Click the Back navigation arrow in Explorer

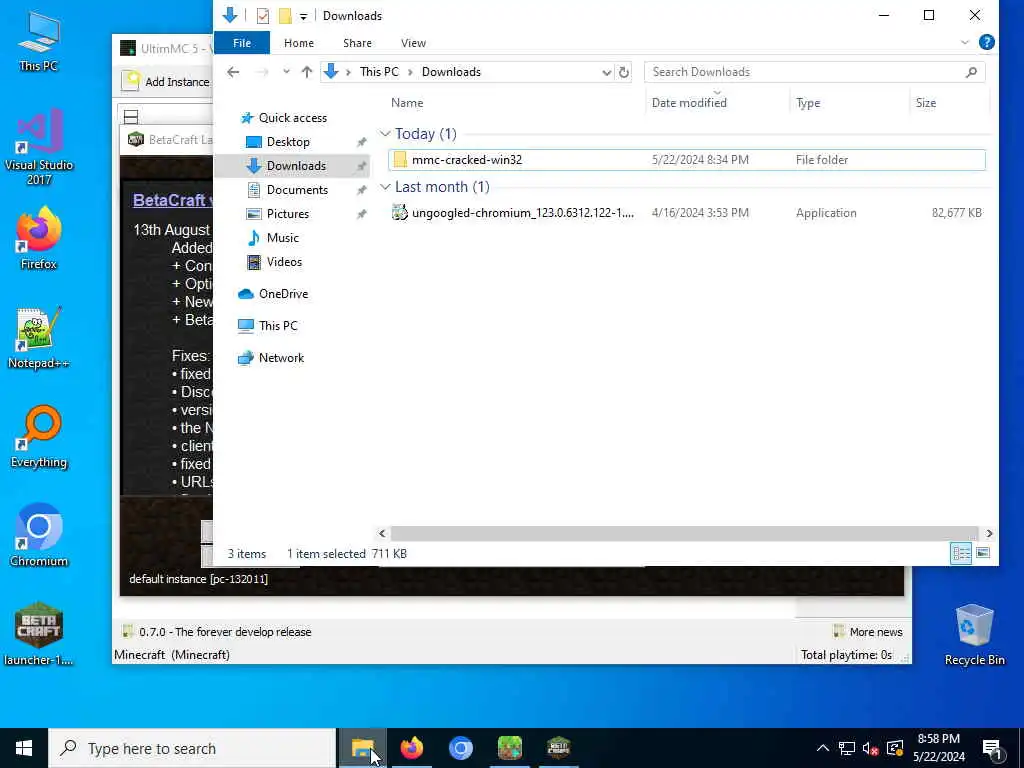tap(233, 72)
